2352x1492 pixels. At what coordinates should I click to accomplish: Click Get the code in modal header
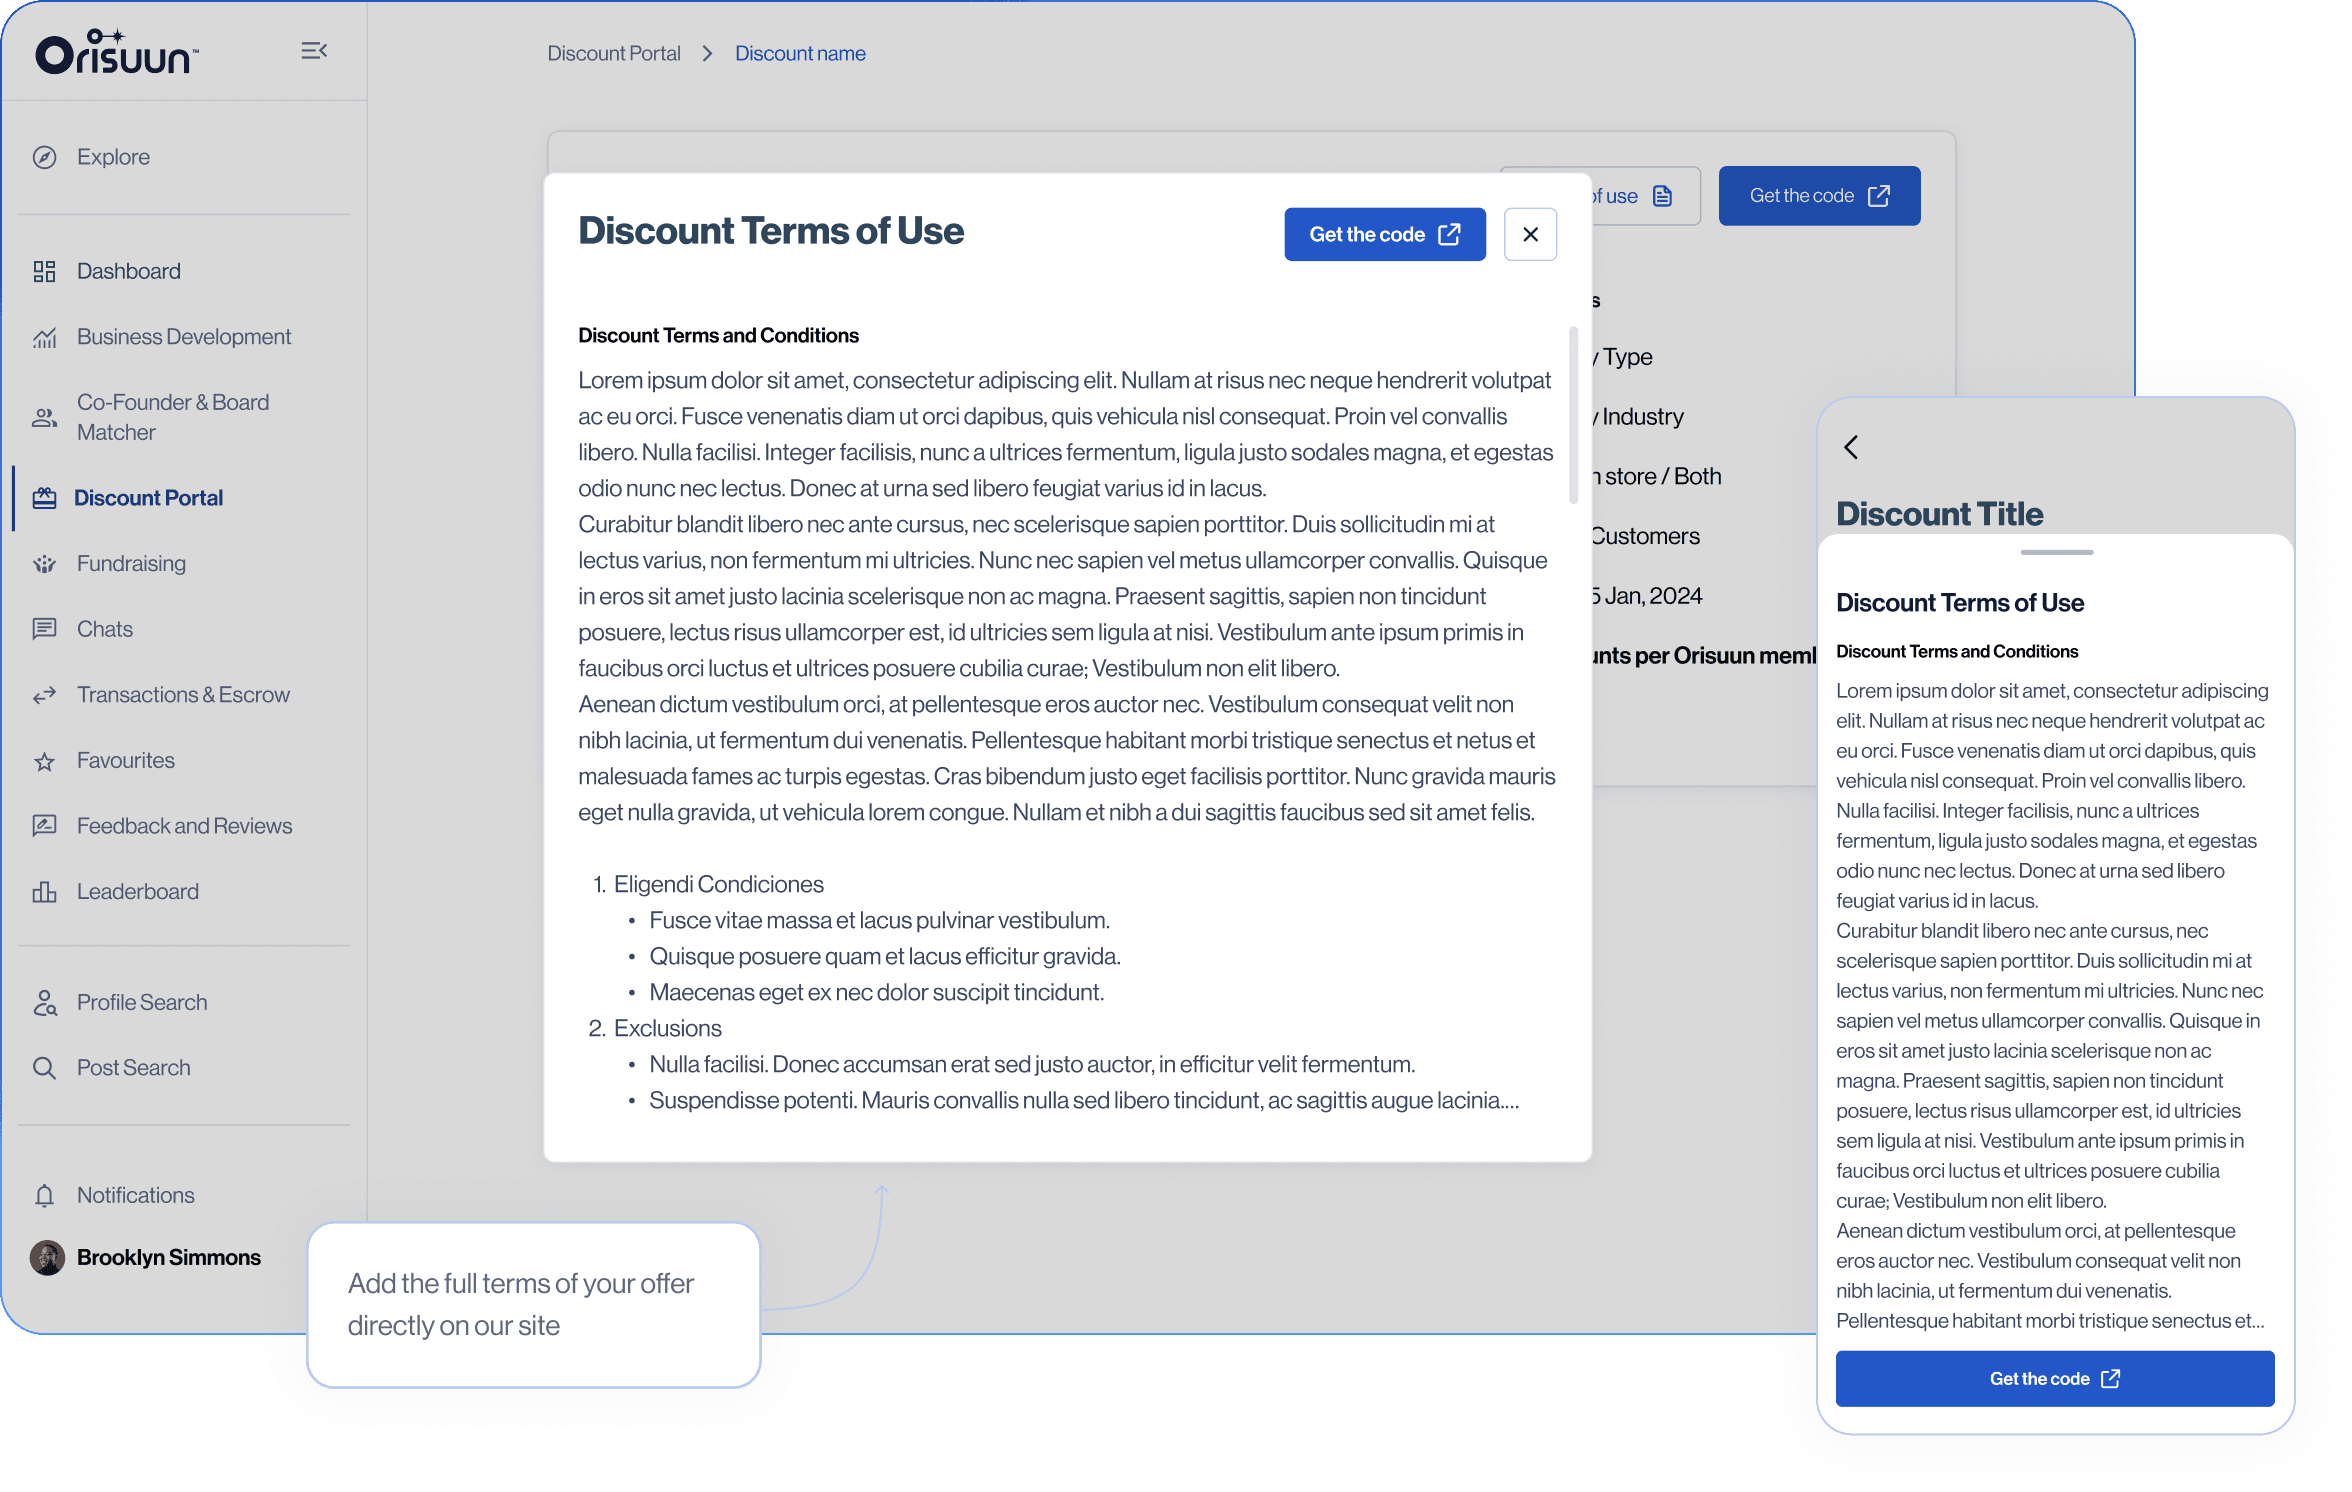pos(1385,234)
